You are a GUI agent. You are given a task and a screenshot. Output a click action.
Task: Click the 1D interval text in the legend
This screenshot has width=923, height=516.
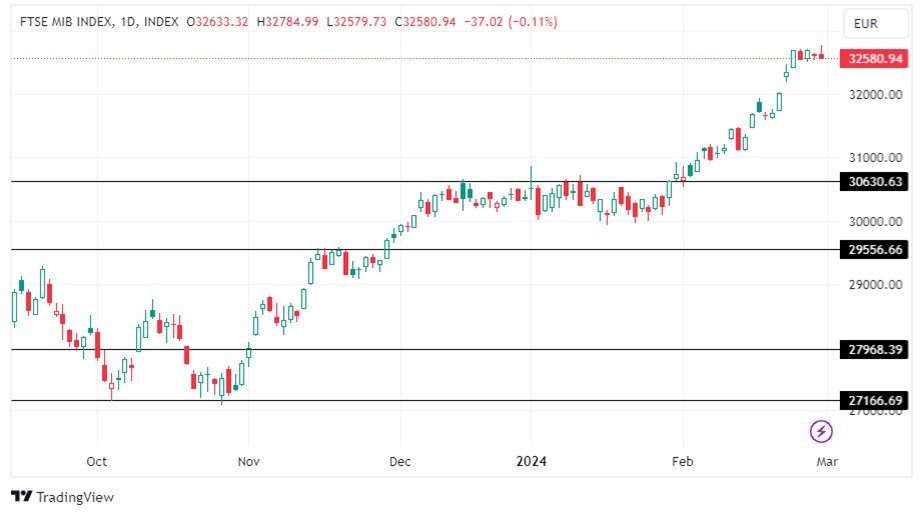coord(127,22)
